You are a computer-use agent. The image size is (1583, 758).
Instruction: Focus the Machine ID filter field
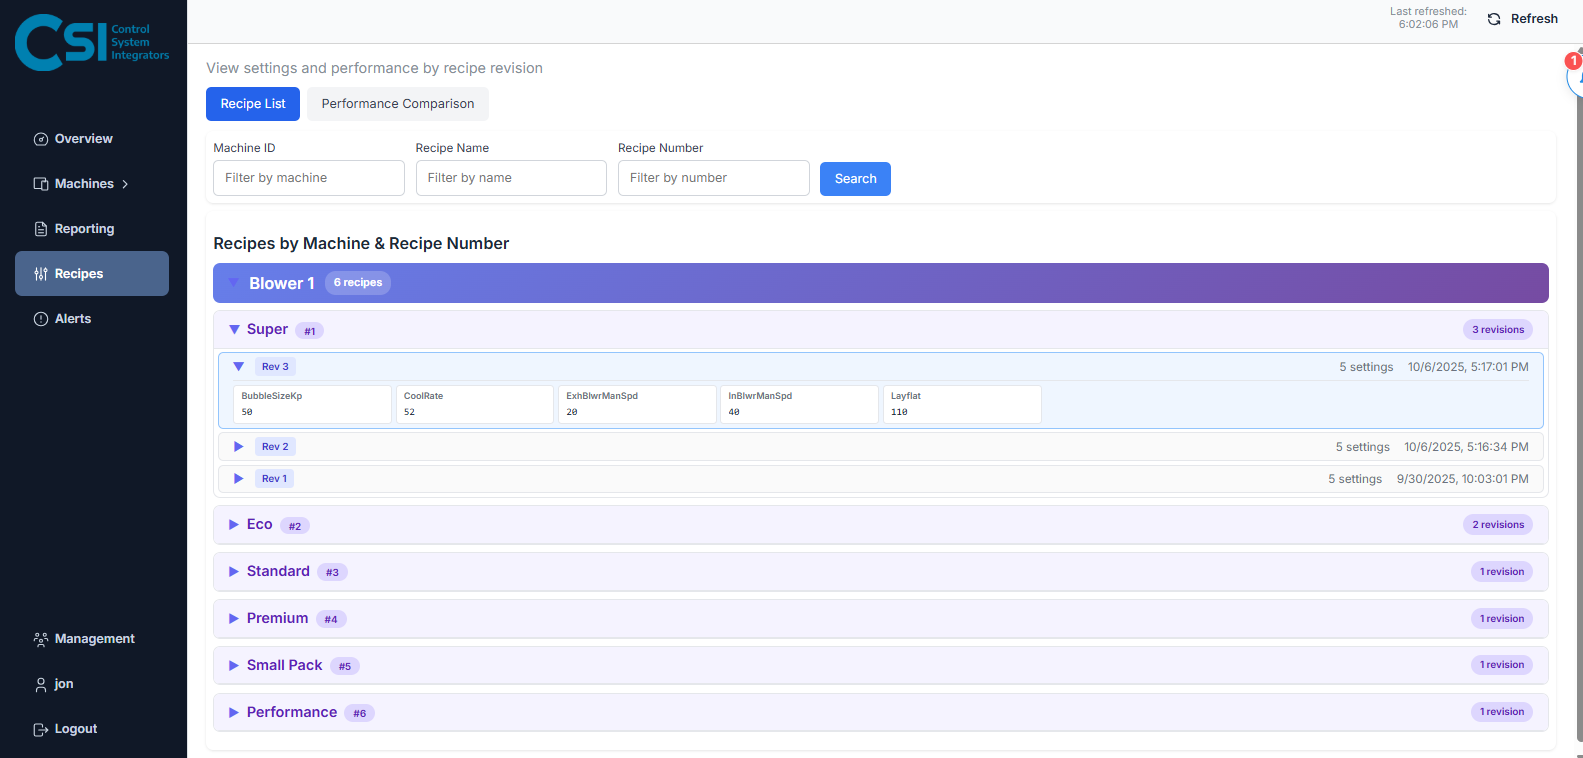[309, 178]
